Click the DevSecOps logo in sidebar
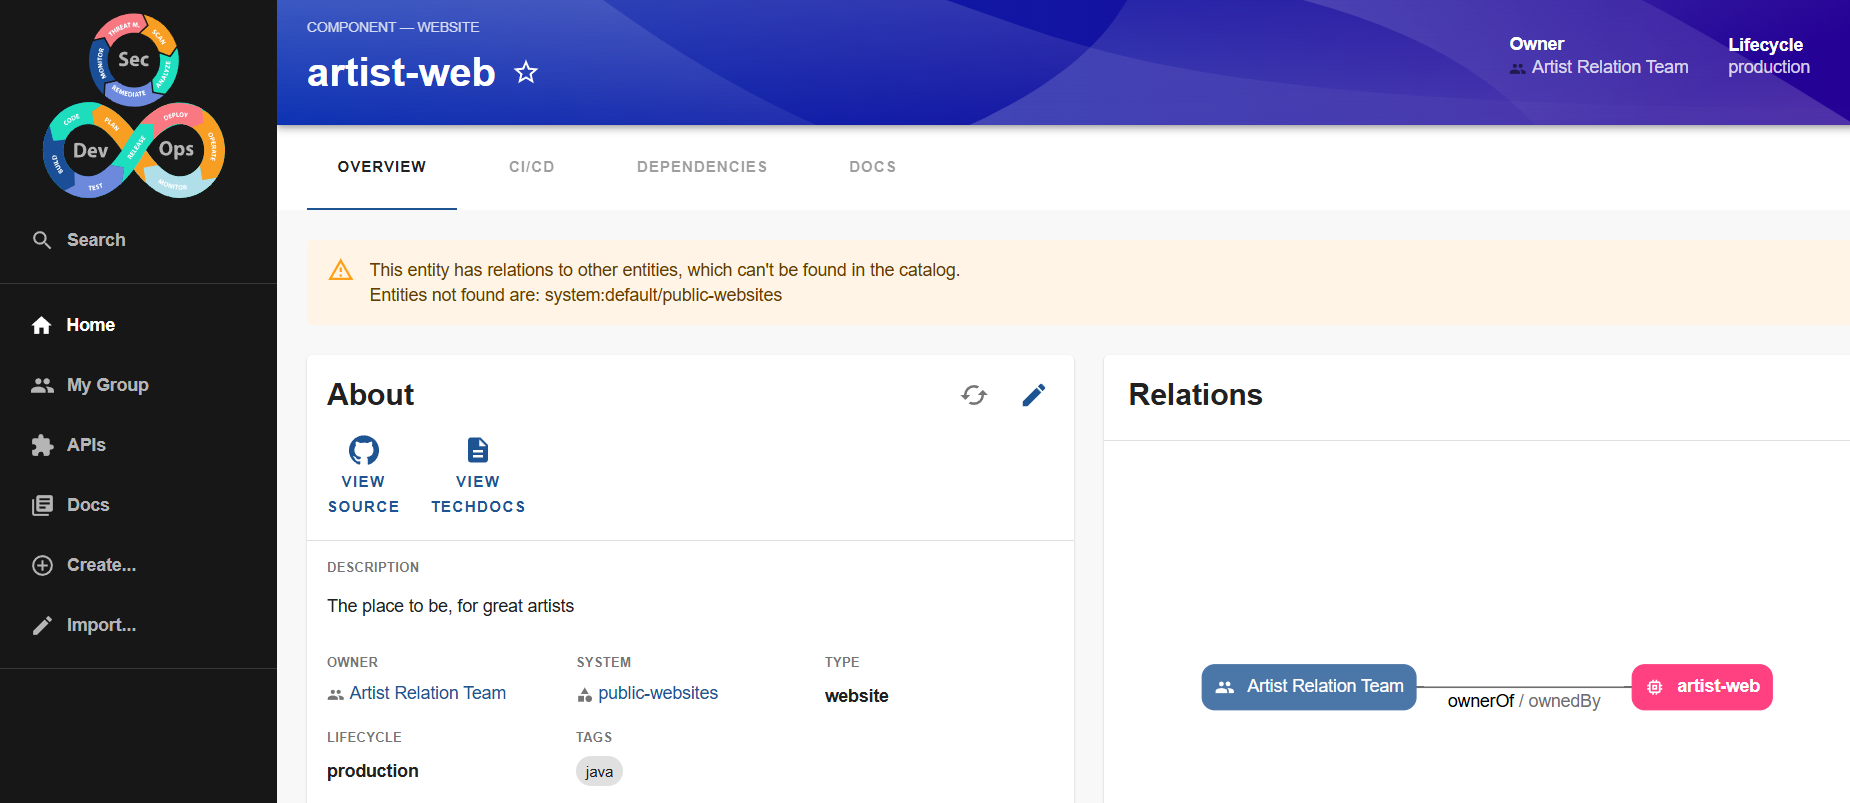The image size is (1850, 803). coord(134,106)
